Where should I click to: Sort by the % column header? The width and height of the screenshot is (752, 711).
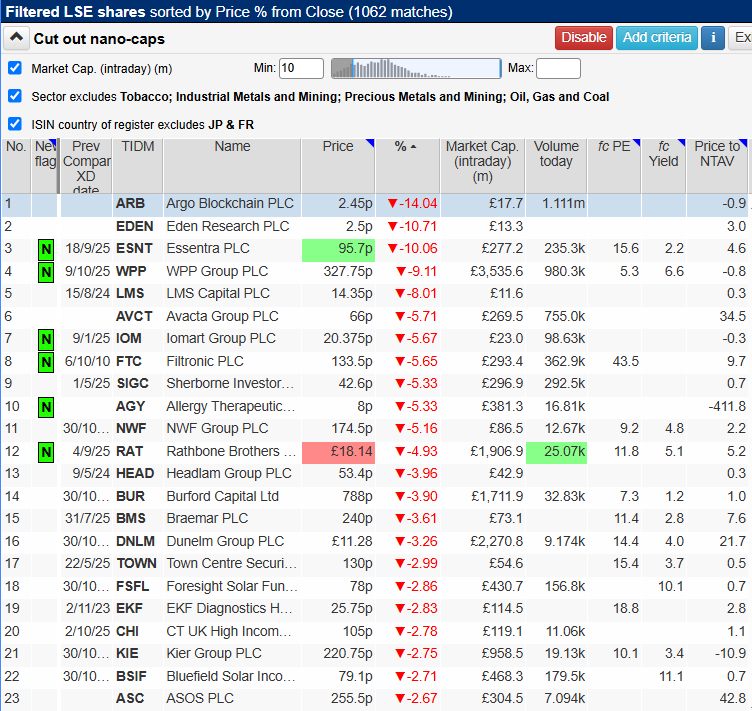coord(407,166)
